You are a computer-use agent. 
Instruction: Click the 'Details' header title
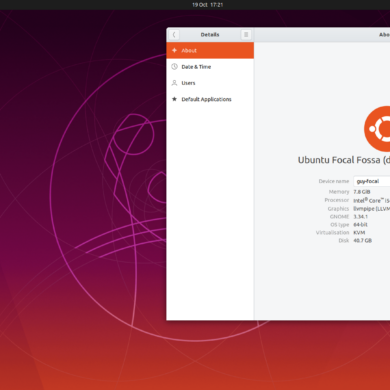[x=210, y=35]
